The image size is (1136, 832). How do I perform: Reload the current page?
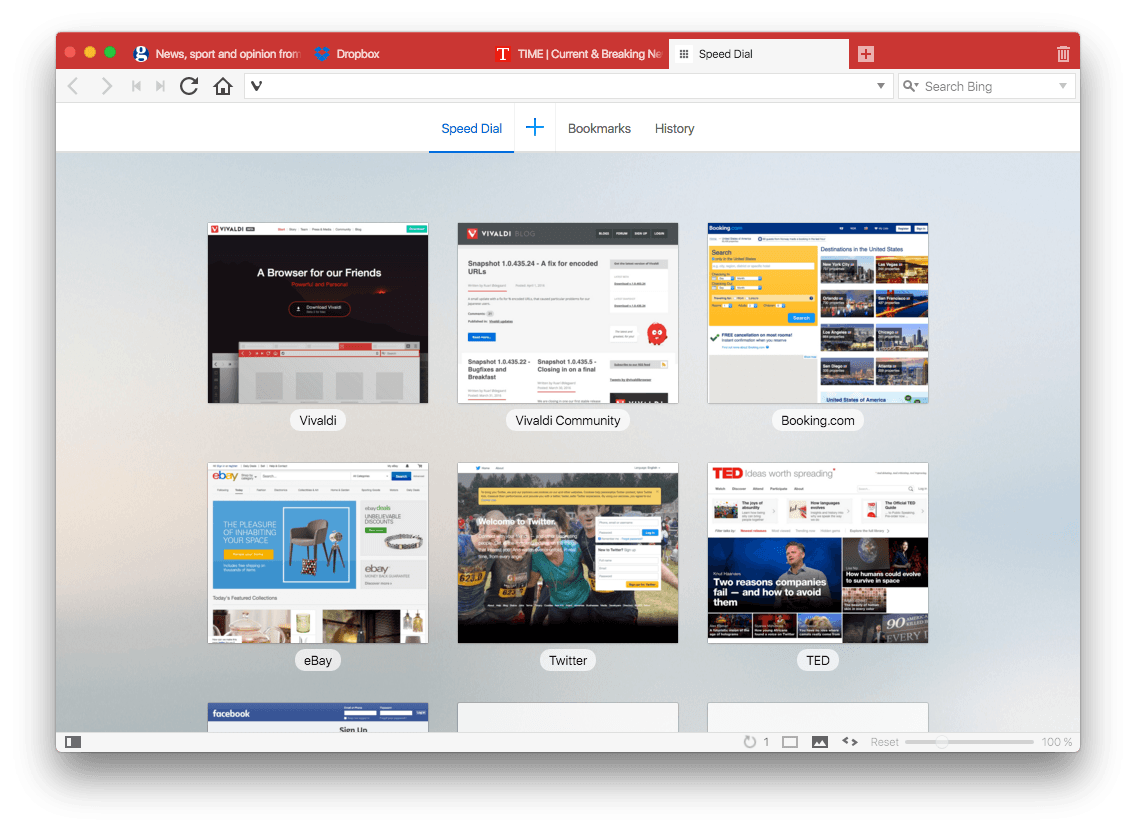(189, 86)
